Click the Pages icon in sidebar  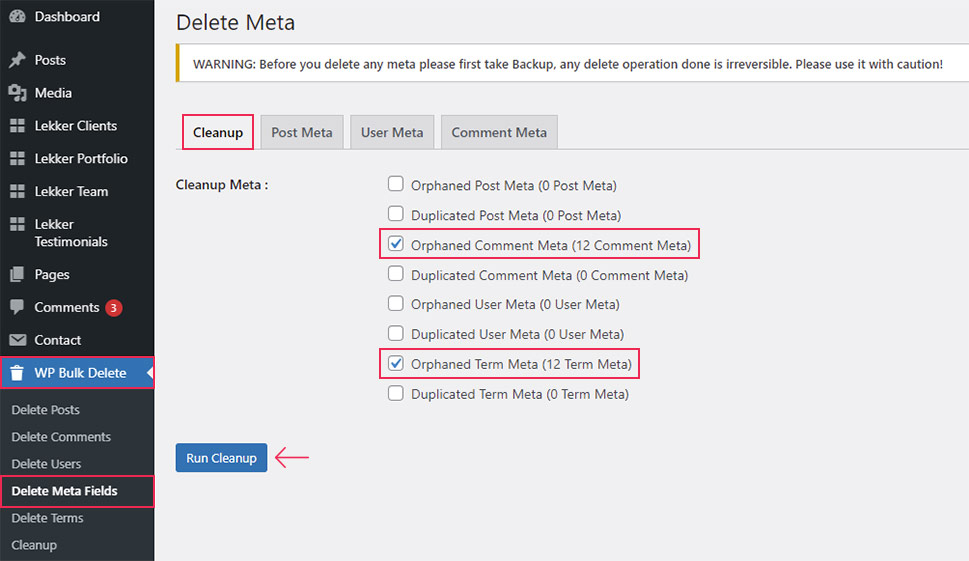(x=17, y=274)
